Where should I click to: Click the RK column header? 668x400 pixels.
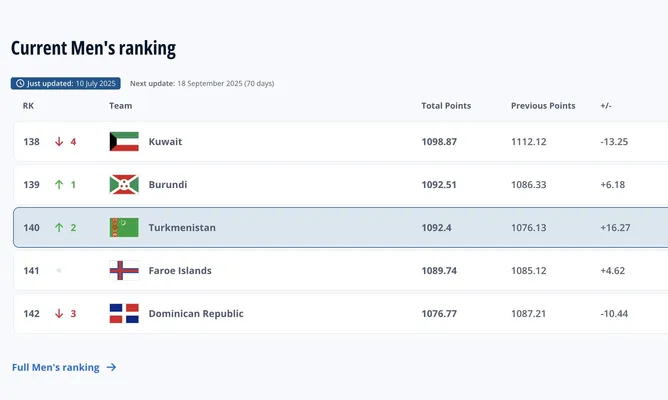[x=28, y=106]
